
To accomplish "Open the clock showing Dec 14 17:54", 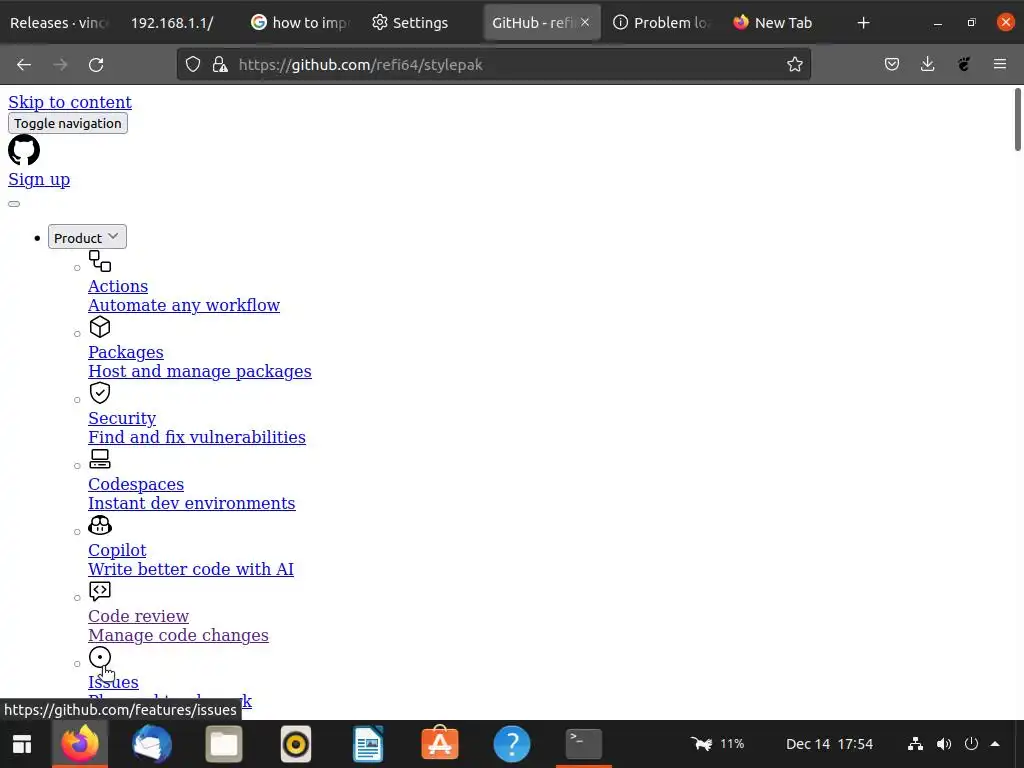I will (829, 744).
